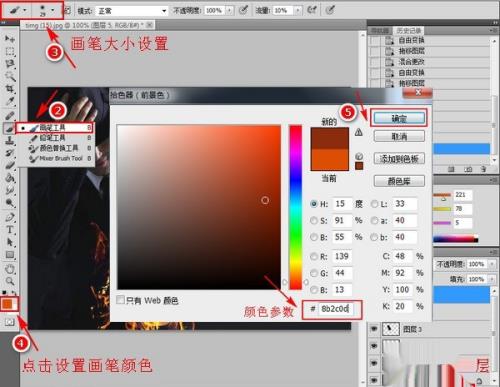The image size is (500, 387).
Task: Open the opacity 100% dropdown arrow
Action: 230,11
